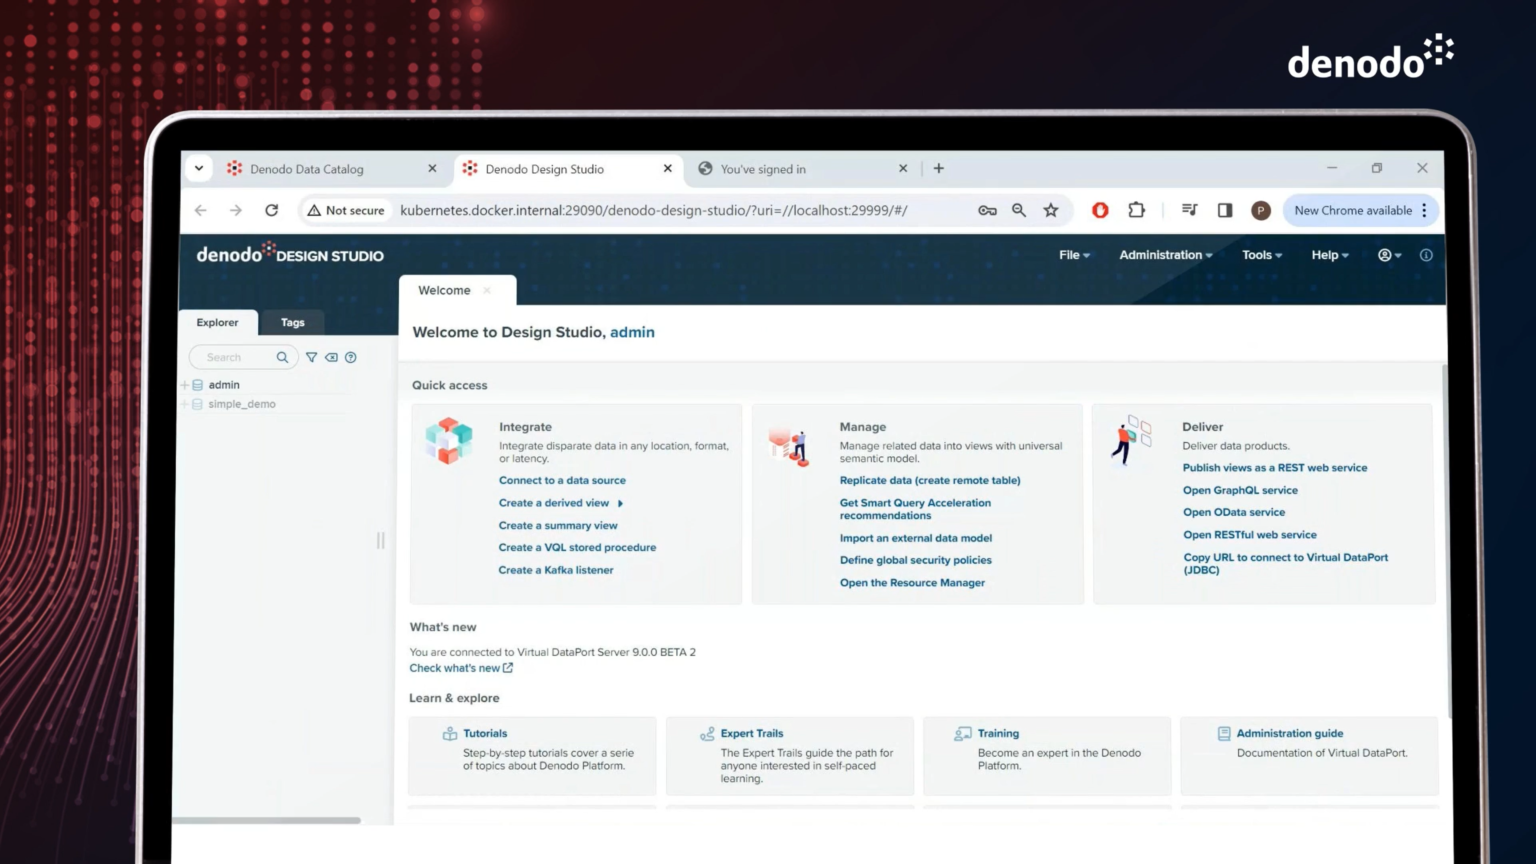1536x864 pixels.
Task: Click the info icon at the far right navbar
Action: point(1426,255)
